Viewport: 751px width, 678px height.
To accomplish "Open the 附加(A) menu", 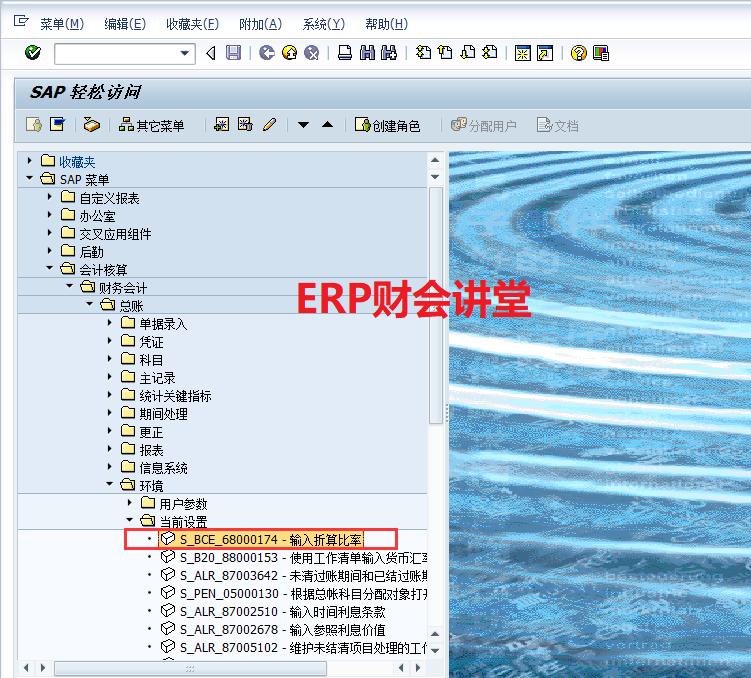I will pyautogui.click(x=261, y=23).
